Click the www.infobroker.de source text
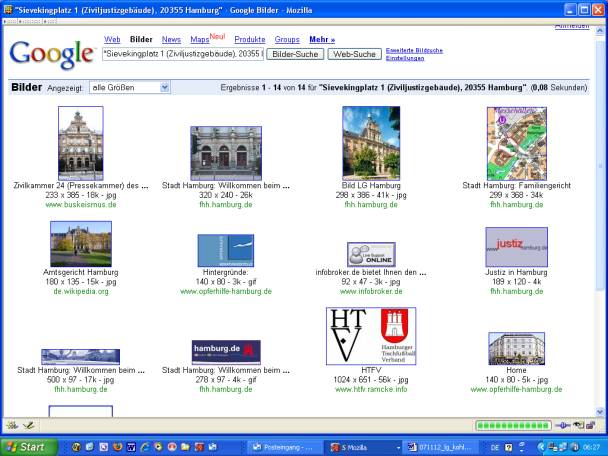The width and height of the screenshot is (608, 456). [x=371, y=292]
